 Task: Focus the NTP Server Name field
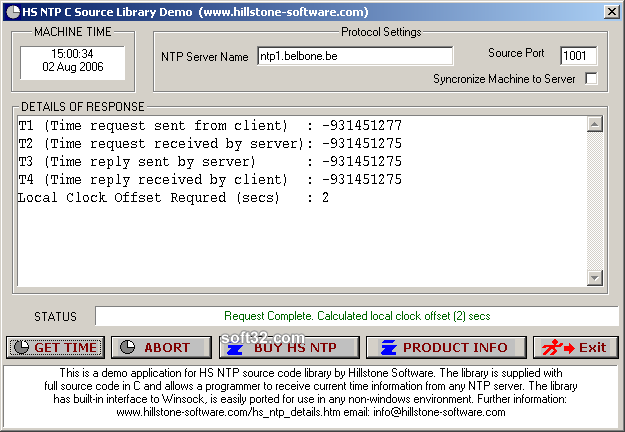pos(355,56)
